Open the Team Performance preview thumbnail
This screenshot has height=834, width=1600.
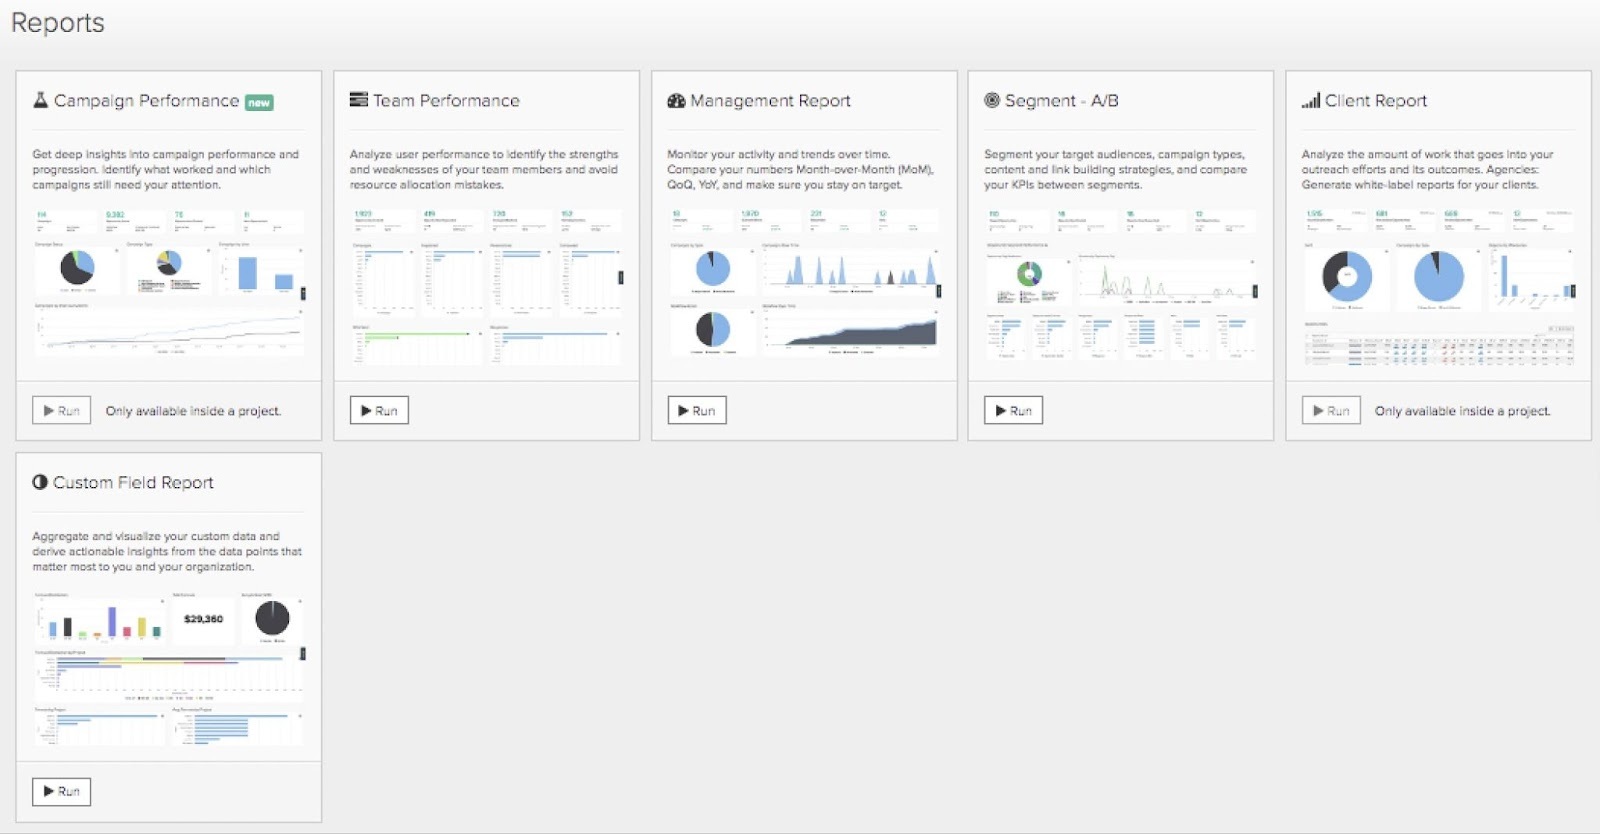[486, 286]
